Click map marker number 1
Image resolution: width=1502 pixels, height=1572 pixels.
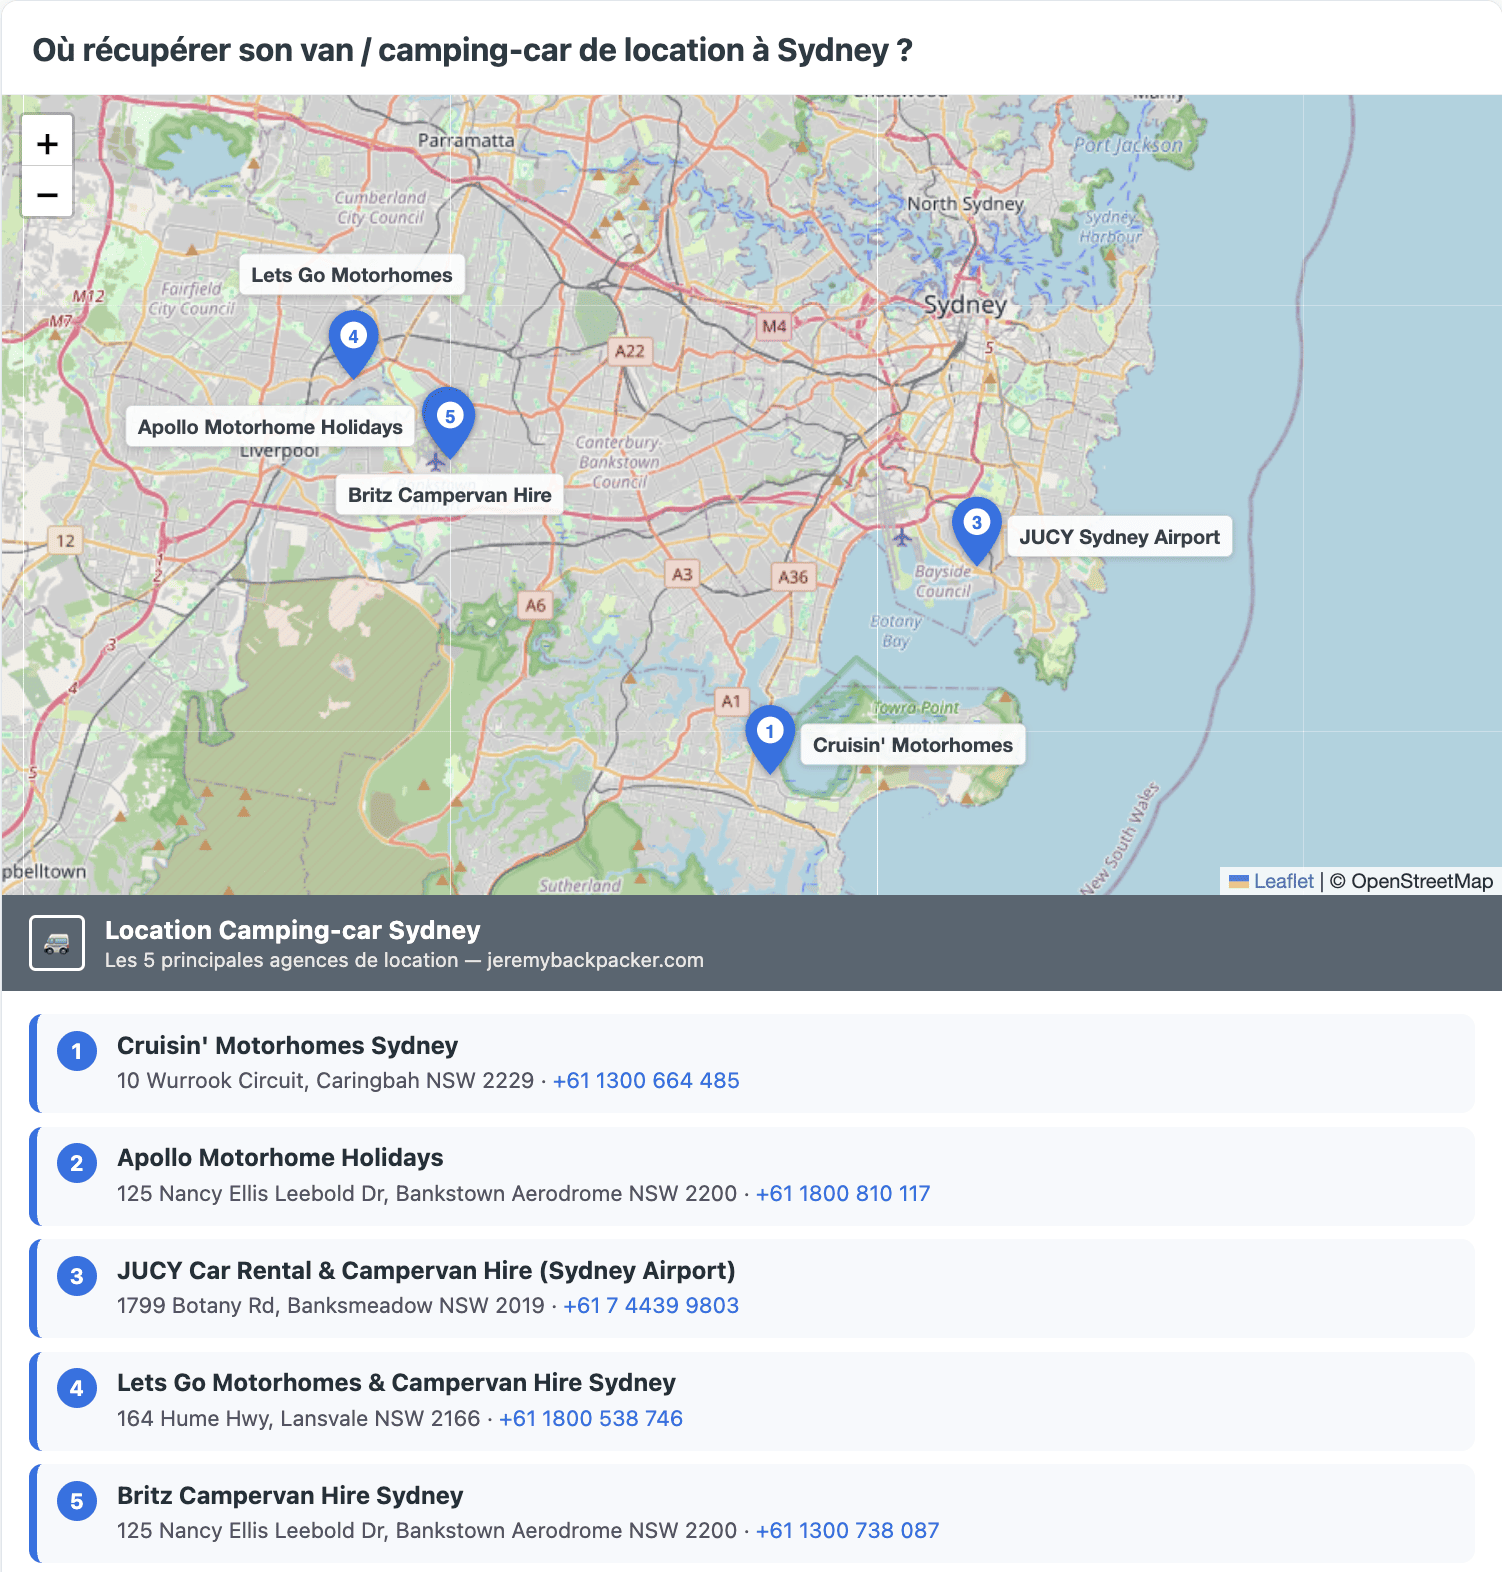(x=770, y=739)
